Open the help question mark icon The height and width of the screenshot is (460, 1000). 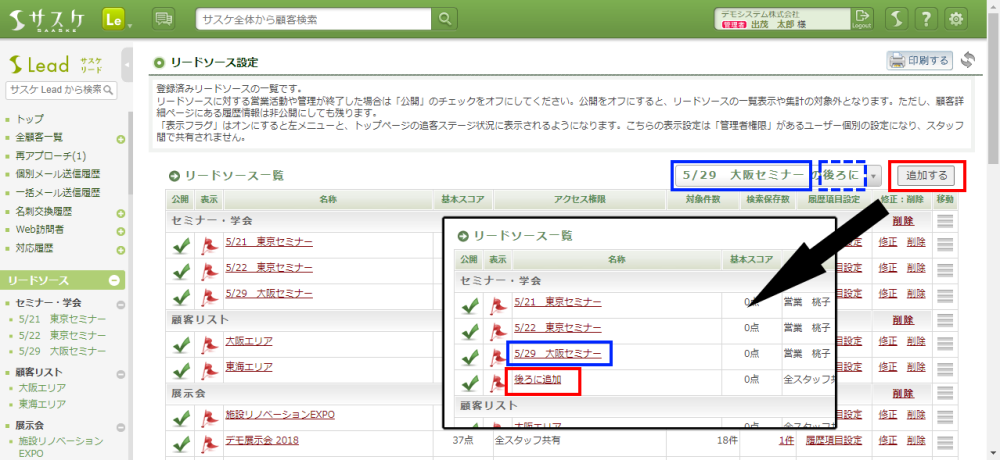[x=927, y=19]
